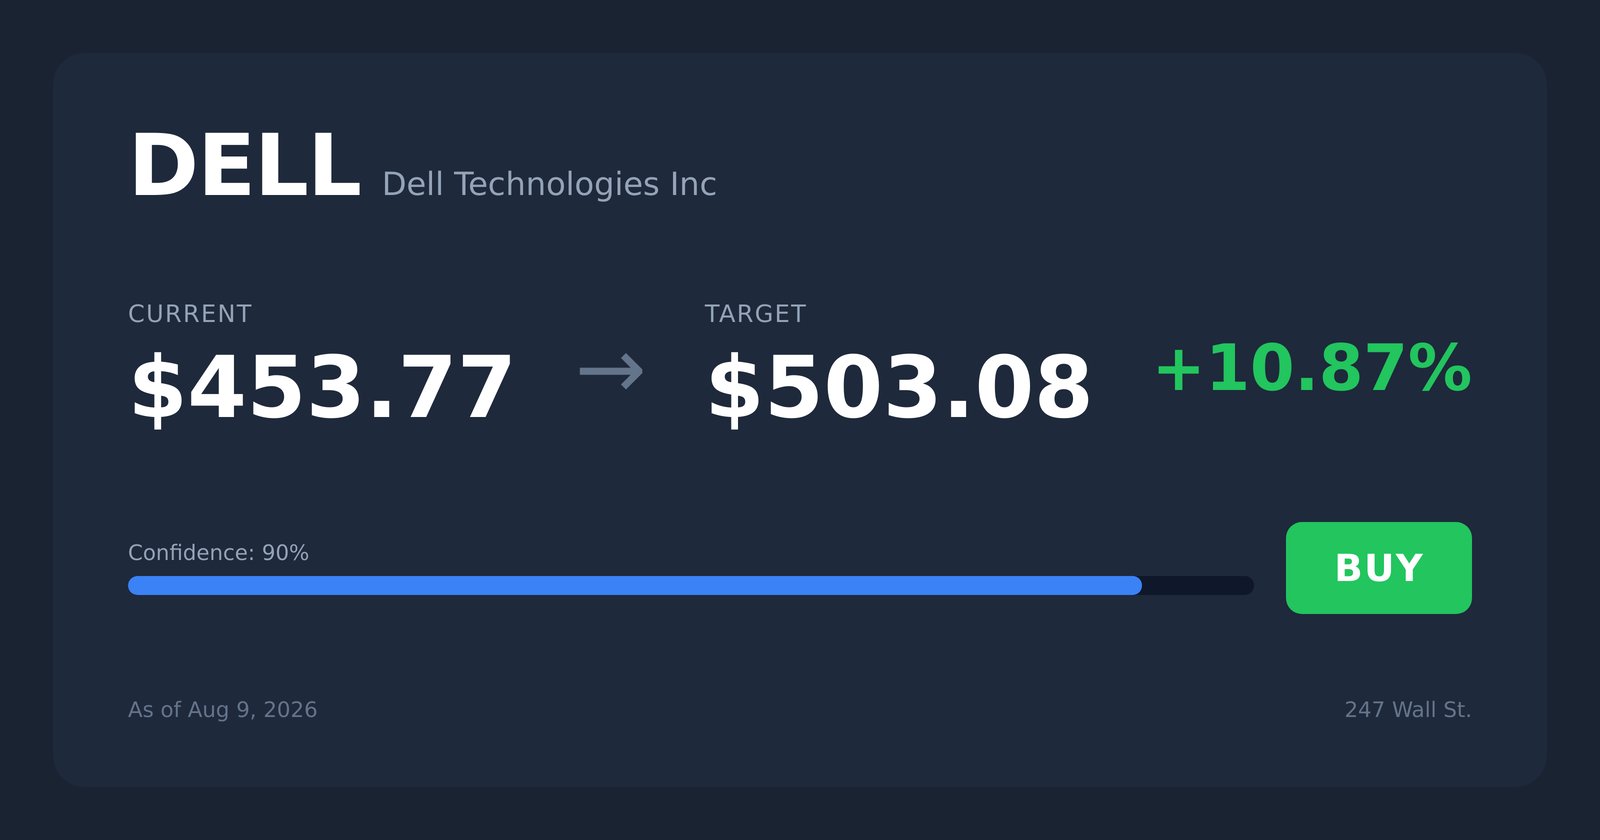Click the dollar sign of current price
The image size is (1600, 840).
pyautogui.click(x=158, y=389)
